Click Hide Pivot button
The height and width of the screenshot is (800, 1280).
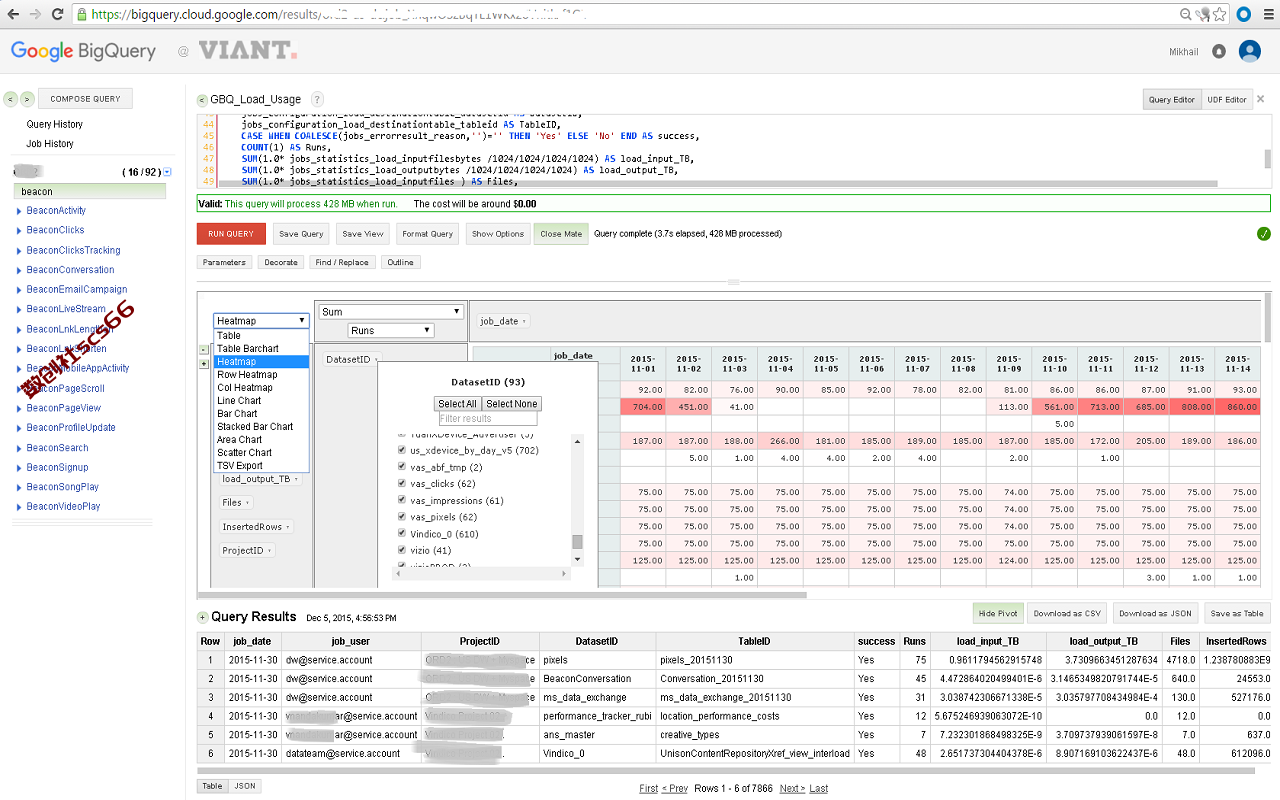997,613
